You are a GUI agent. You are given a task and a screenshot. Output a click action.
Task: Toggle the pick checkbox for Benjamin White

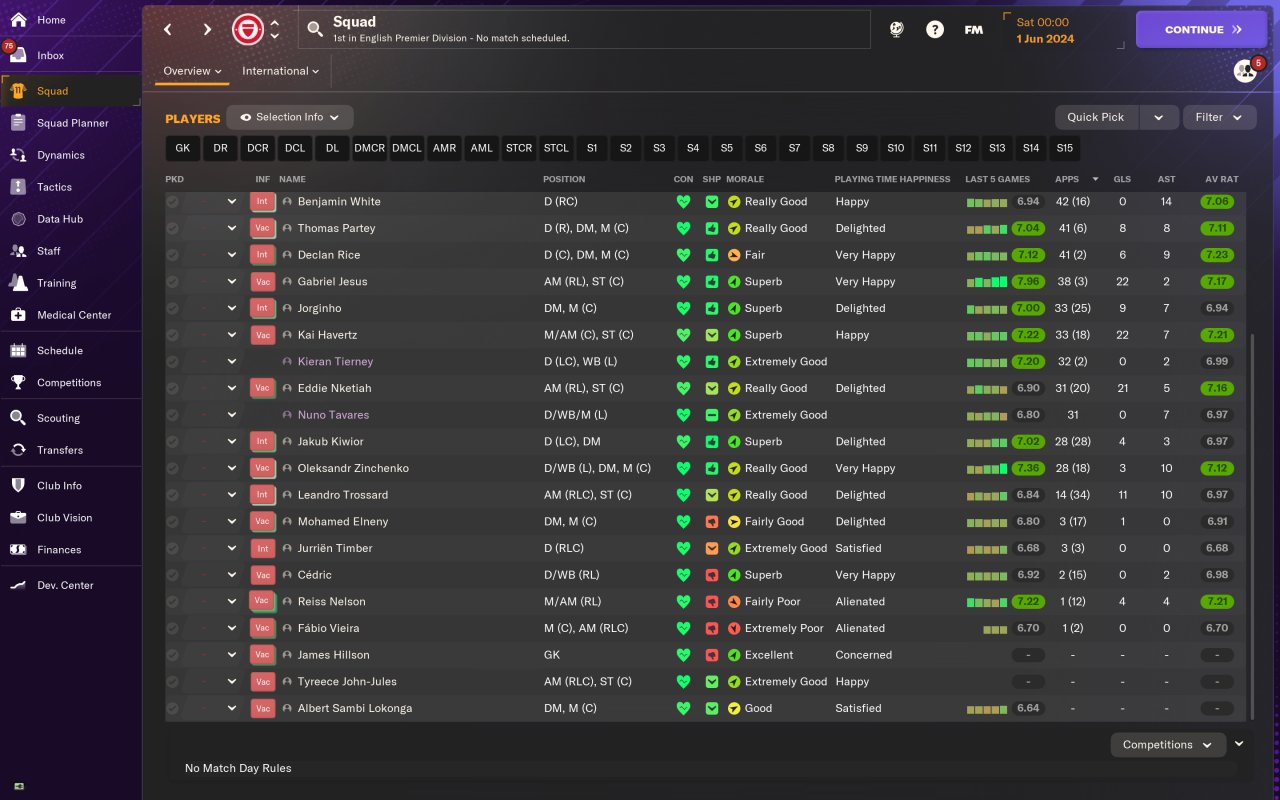(x=173, y=202)
